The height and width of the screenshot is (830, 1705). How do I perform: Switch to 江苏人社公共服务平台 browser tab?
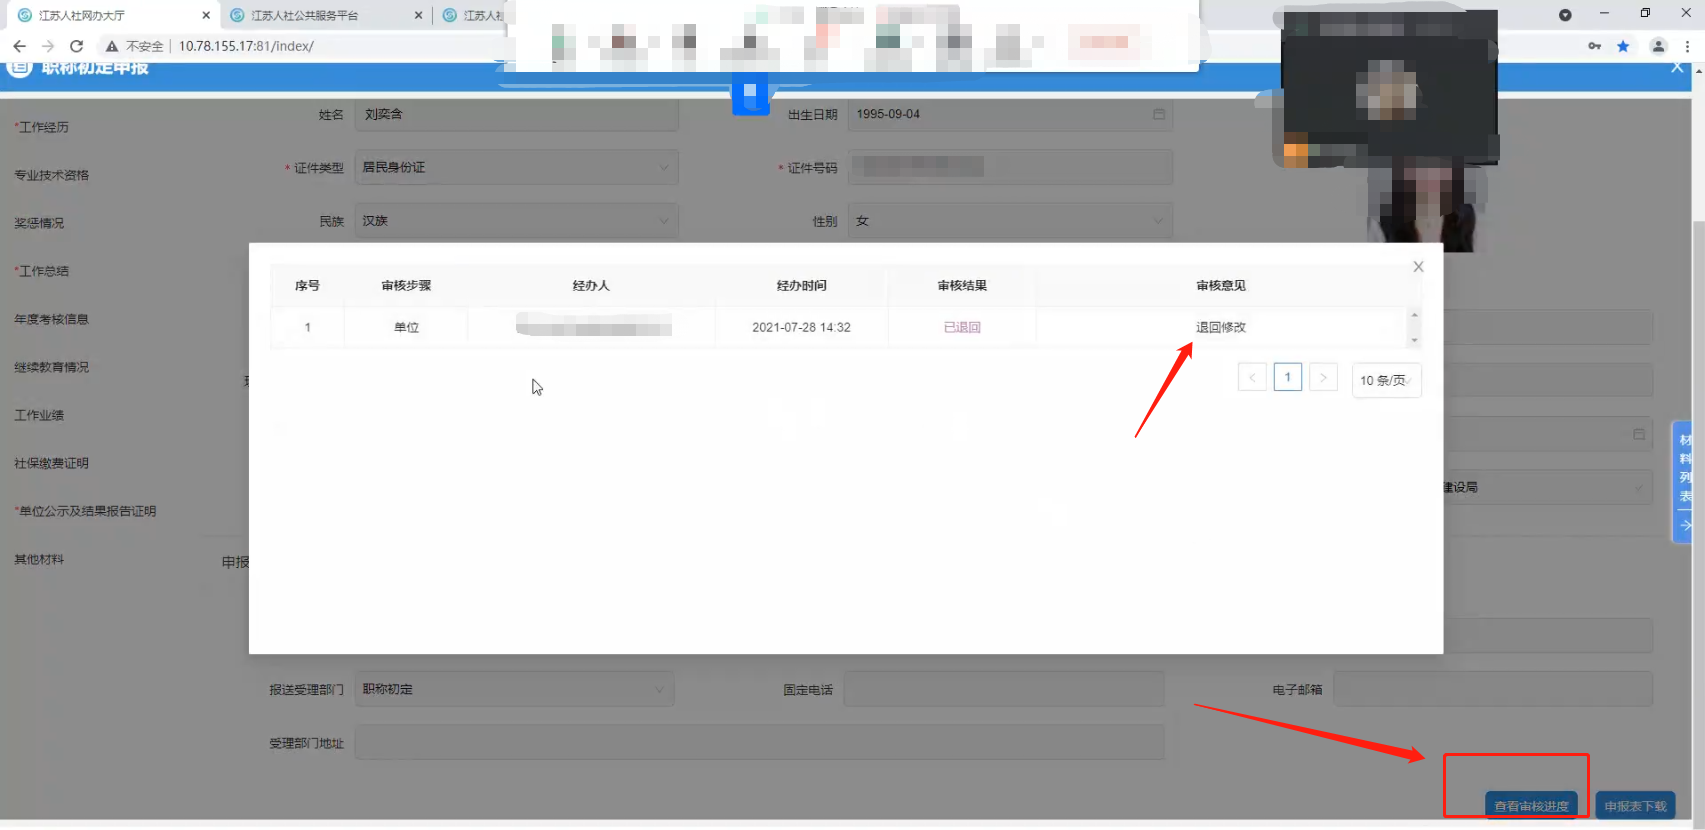pos(304,15)
